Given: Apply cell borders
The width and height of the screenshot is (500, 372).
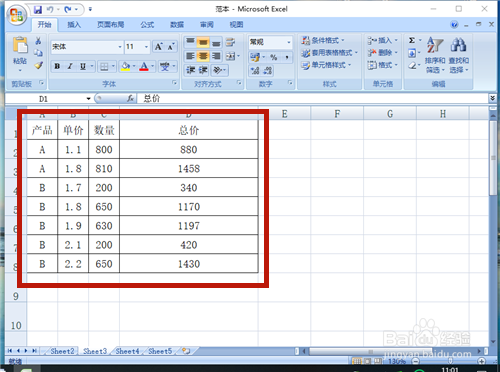Looking at the screenshot, I should click(x=104, y=67).
